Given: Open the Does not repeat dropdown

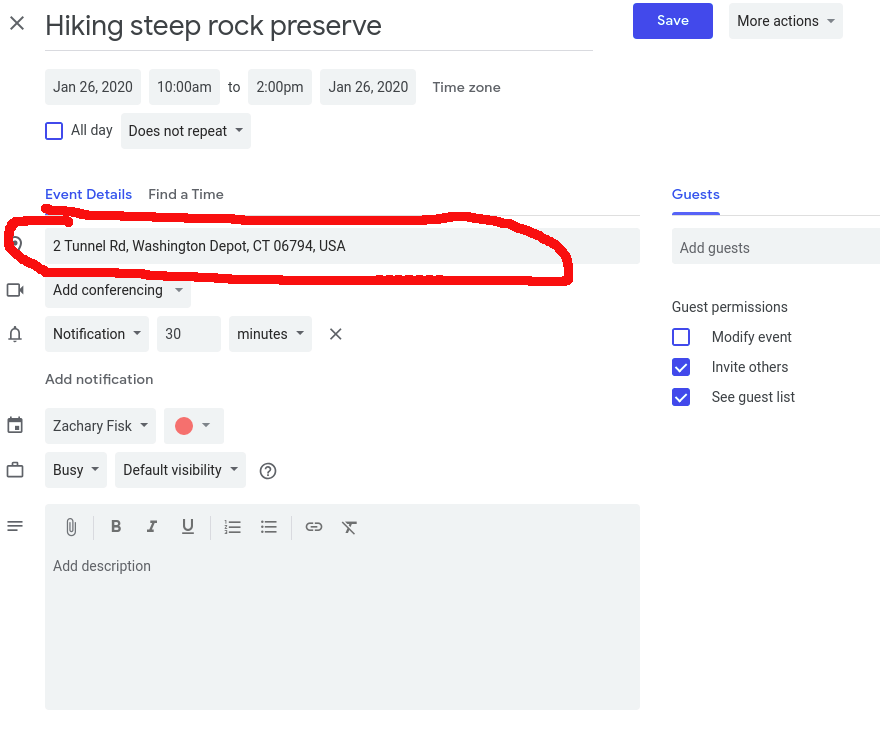Looking at the screenshot, I should click(x=186, y=131).
